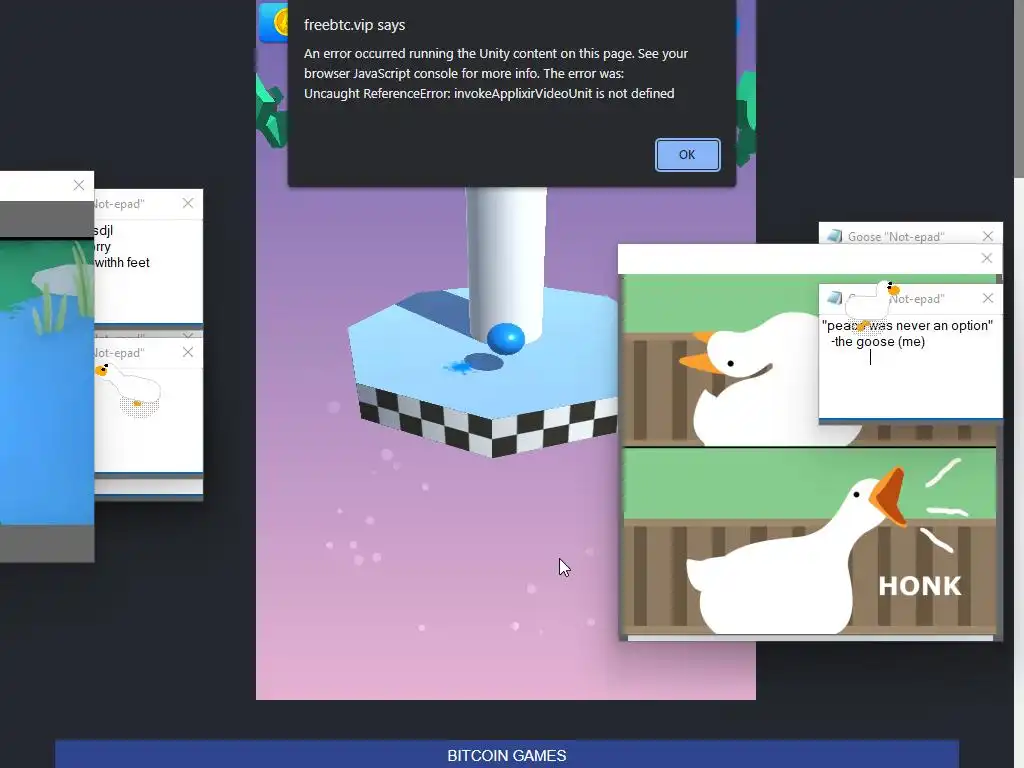Click notepad icon in the rear Goose Not-epad title bar

[x=834, y=236]
